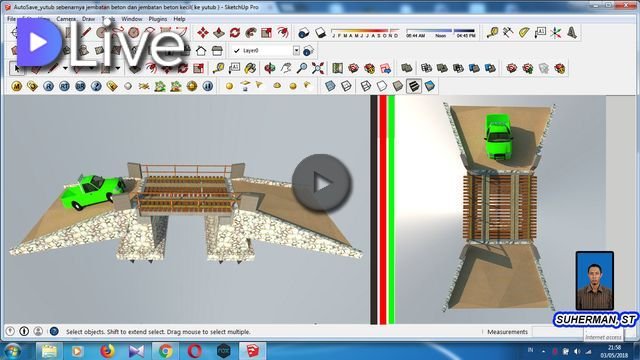640x360 pixels.
Task: Select the Dimensions tool
Action: [x=508, y=33]
